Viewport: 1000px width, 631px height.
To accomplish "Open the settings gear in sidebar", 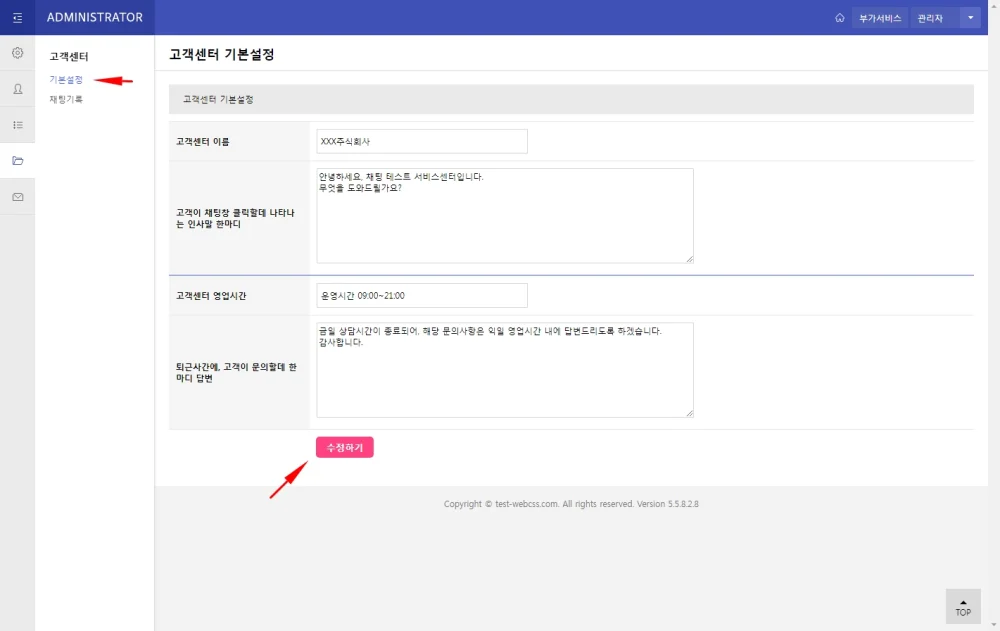I will [18, 53].
